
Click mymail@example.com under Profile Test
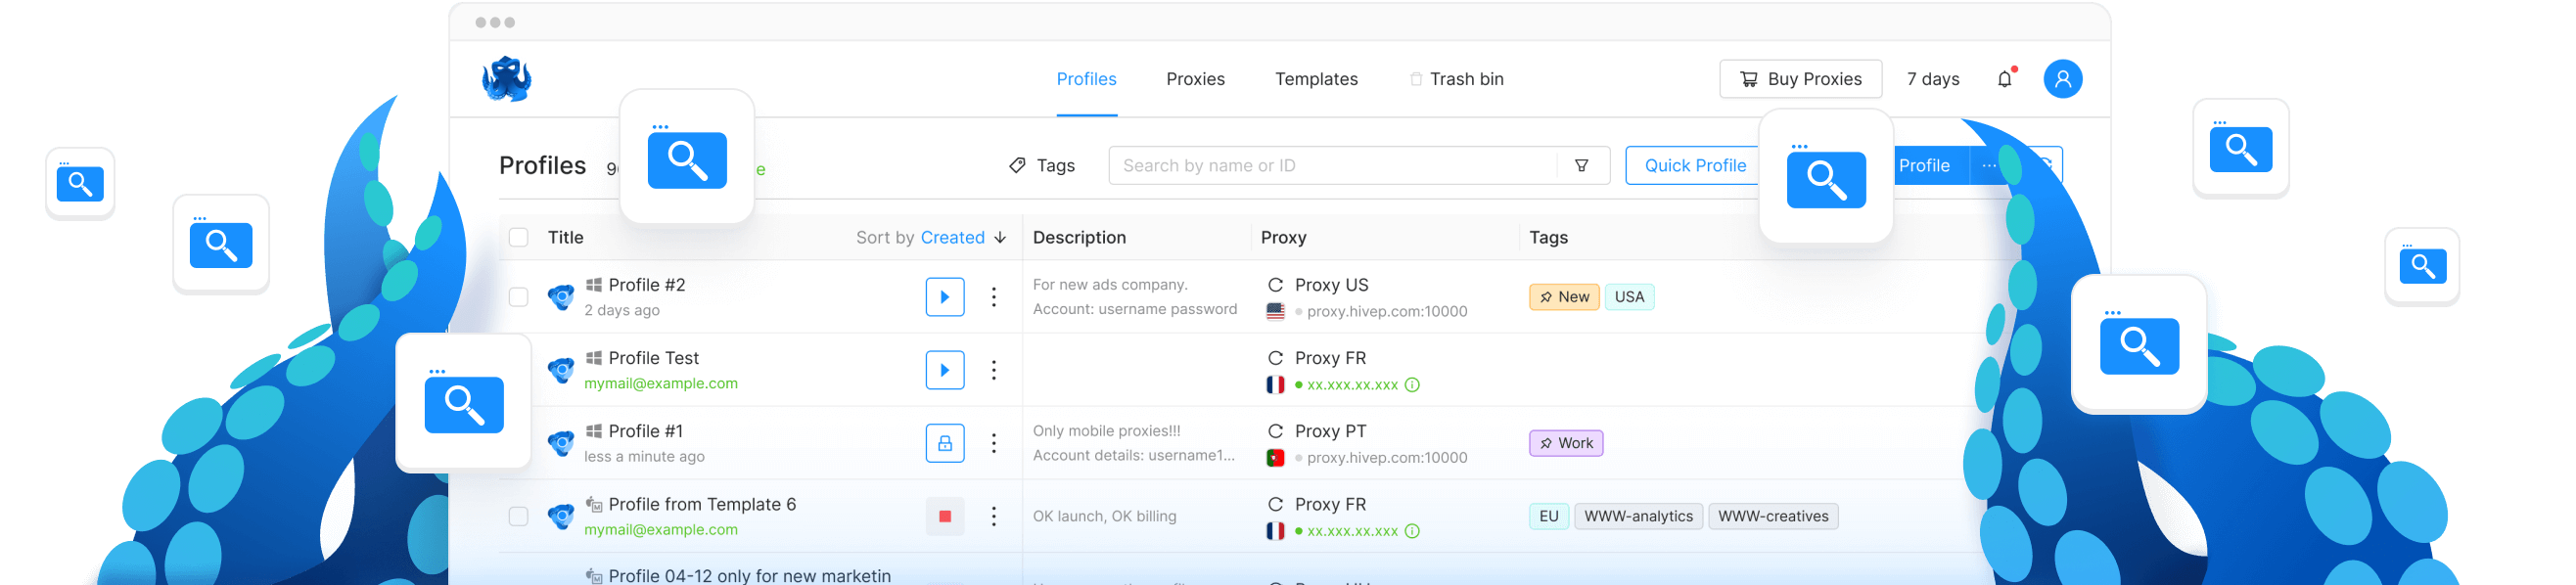[660, 384]
